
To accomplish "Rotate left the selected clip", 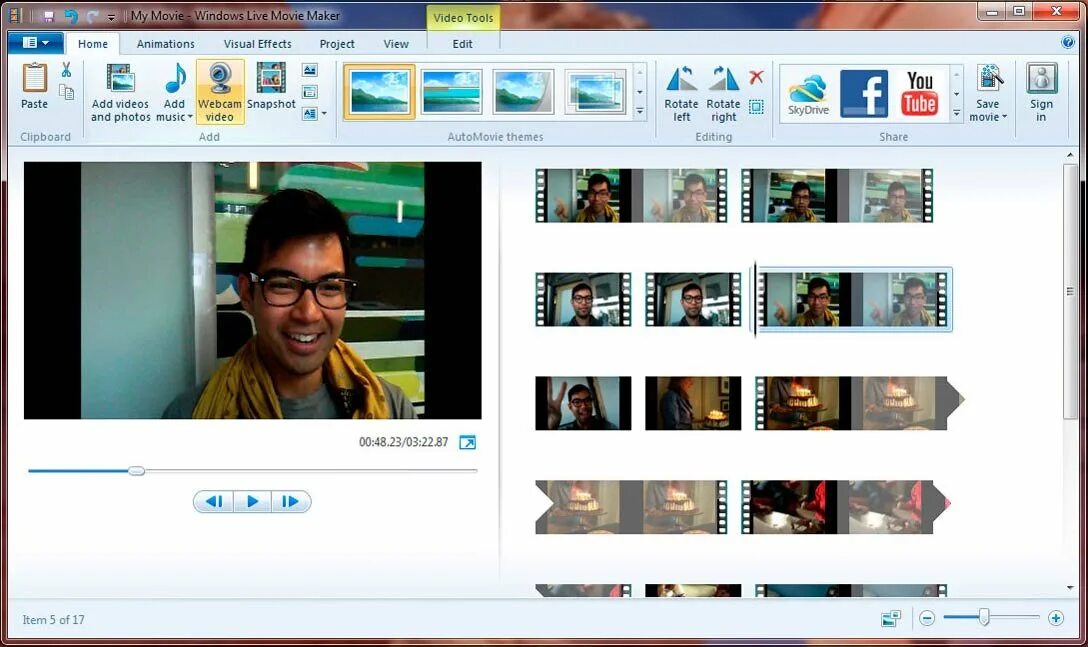I will pyautogui.click(x=681, y=93).
